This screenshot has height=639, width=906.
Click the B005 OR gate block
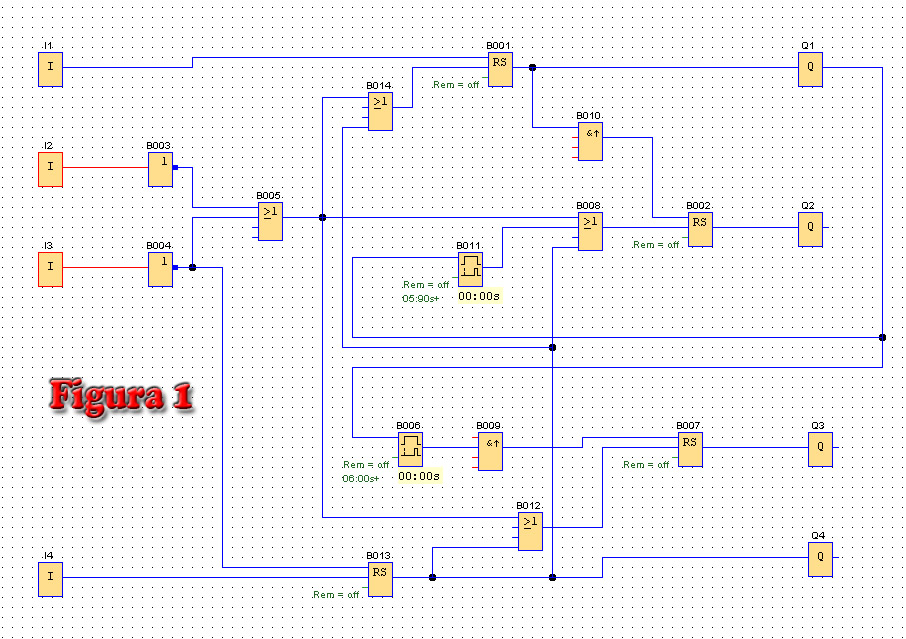[270, 221]
